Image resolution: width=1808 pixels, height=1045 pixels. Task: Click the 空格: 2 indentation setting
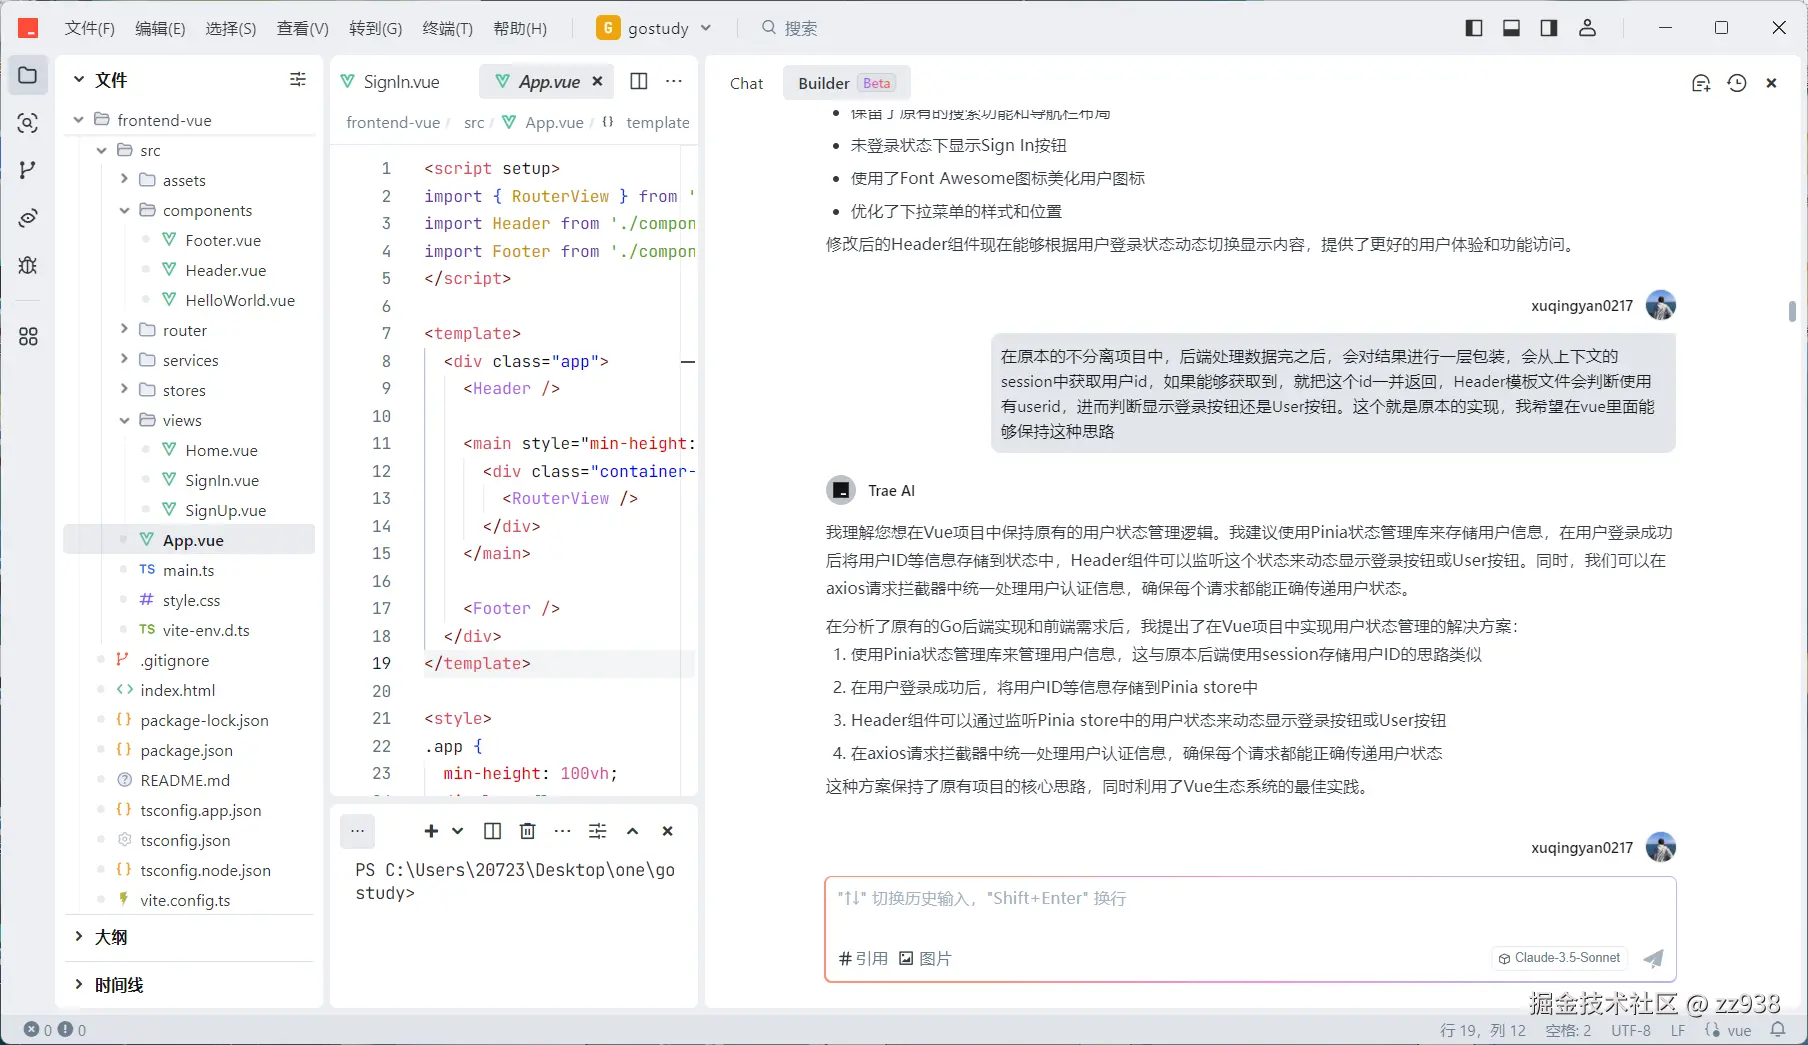click(1568, 1030)
